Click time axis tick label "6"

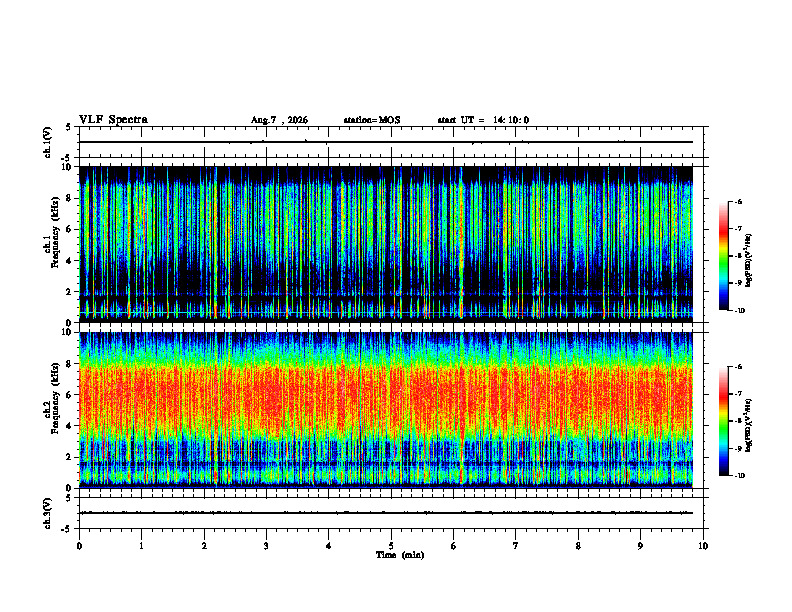click(453, 546)
